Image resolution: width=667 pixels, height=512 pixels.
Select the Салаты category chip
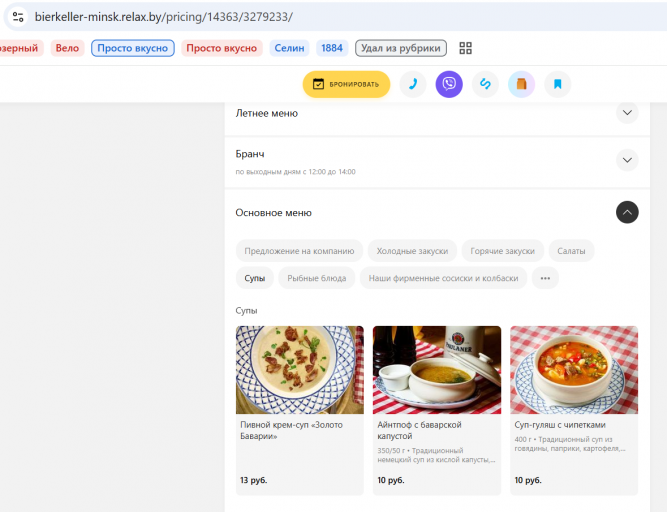tap(571, 251)
